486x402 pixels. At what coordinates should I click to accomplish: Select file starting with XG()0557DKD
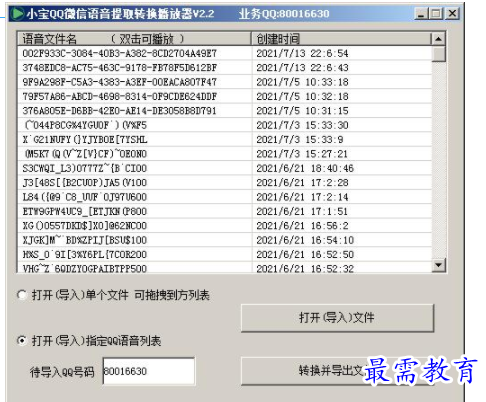pos(85,225)
